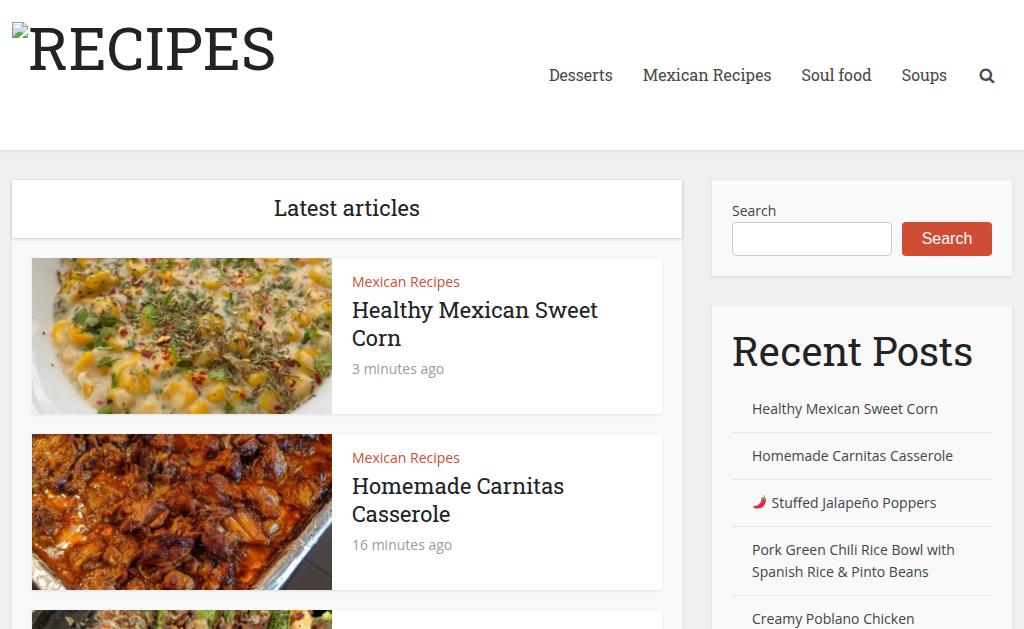The width and height of the screenshot is (1024, 629).
Task: Open the Homemade Carnitas Casserole article title
Action: (457, 500)
